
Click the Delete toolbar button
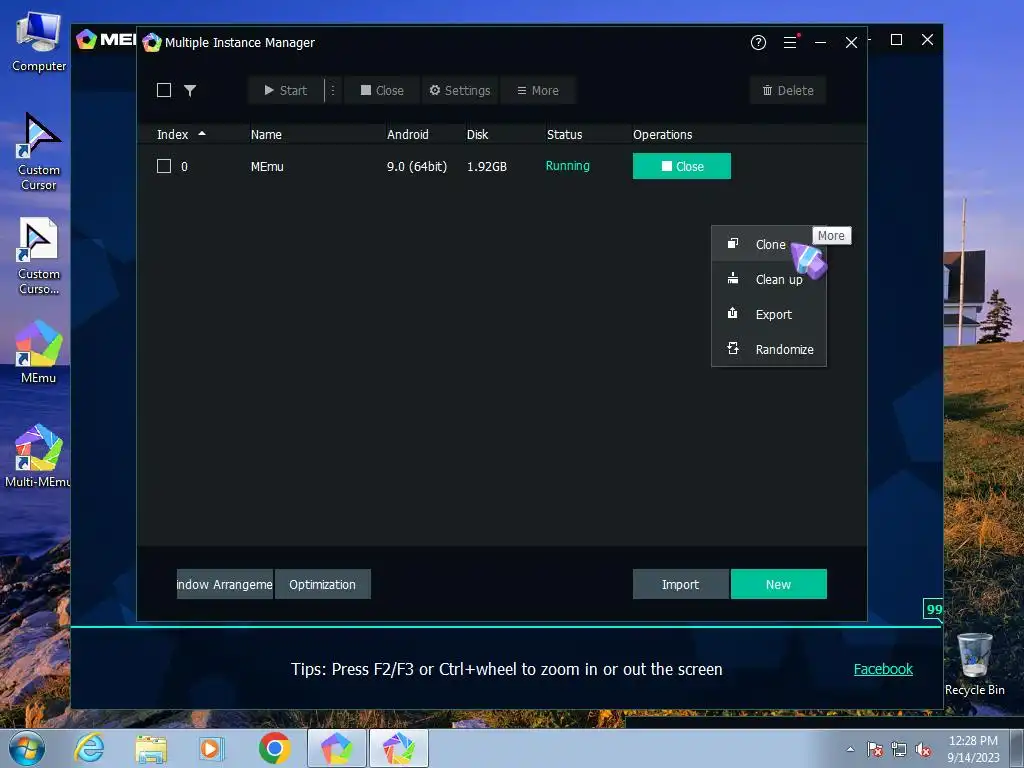(x=788, y=90)
